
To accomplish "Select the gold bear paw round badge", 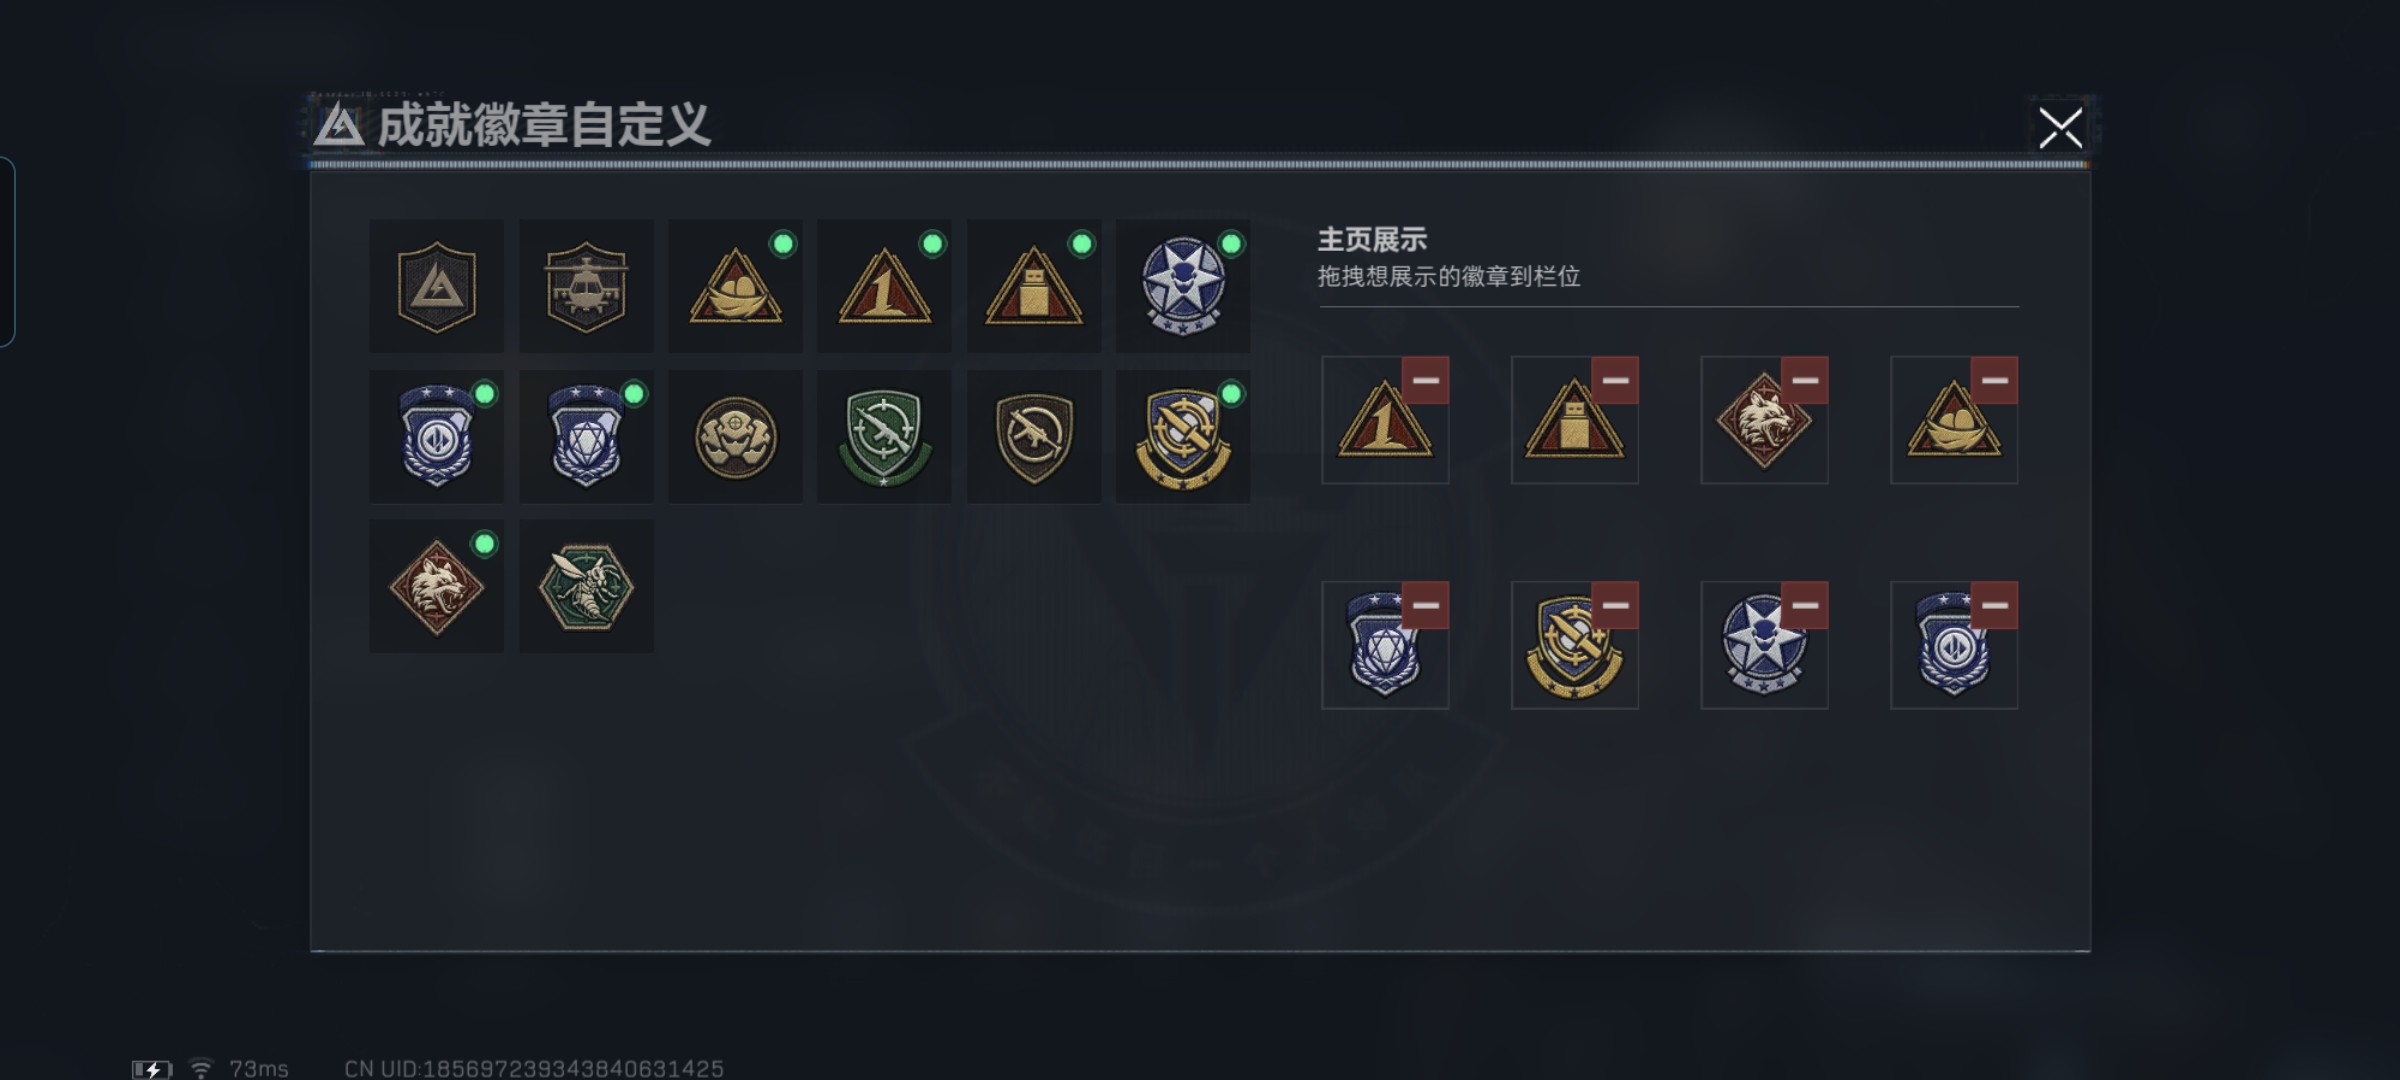I will pyautogui.click(x=735, y=436).
